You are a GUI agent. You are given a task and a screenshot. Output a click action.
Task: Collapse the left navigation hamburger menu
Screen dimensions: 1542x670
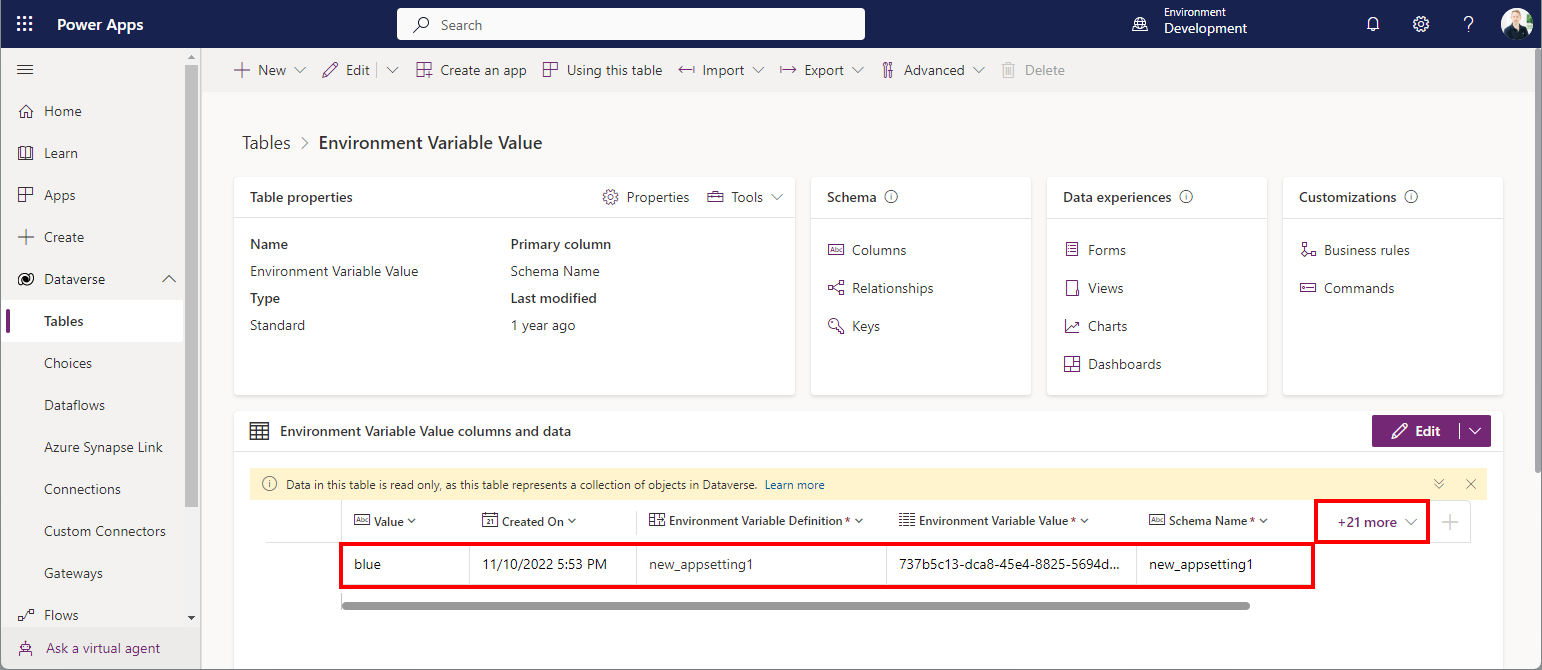[25, 69]
